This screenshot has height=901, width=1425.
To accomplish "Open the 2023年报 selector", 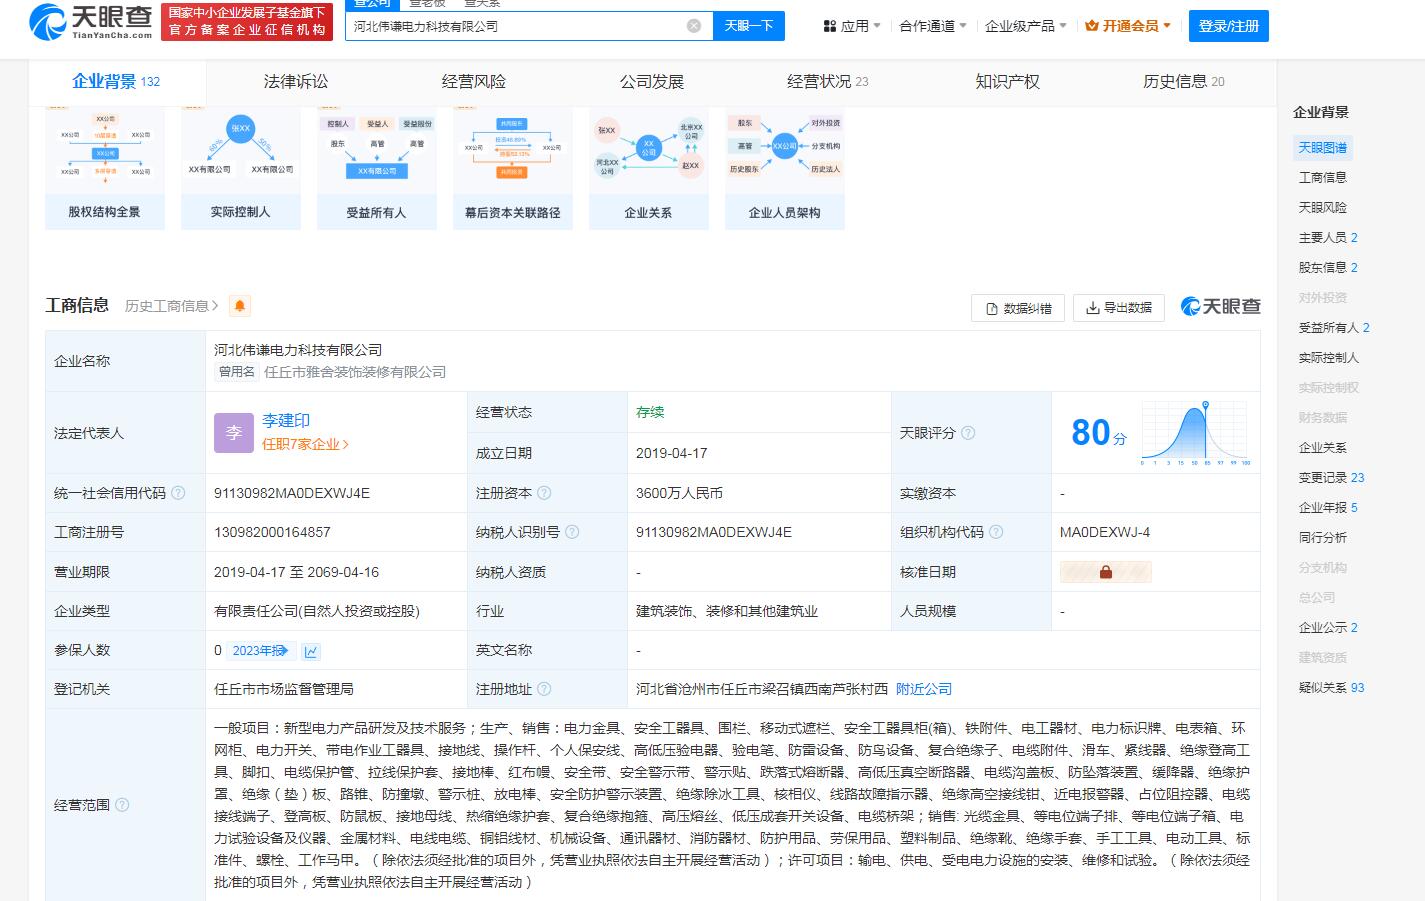I will point(262,651).
